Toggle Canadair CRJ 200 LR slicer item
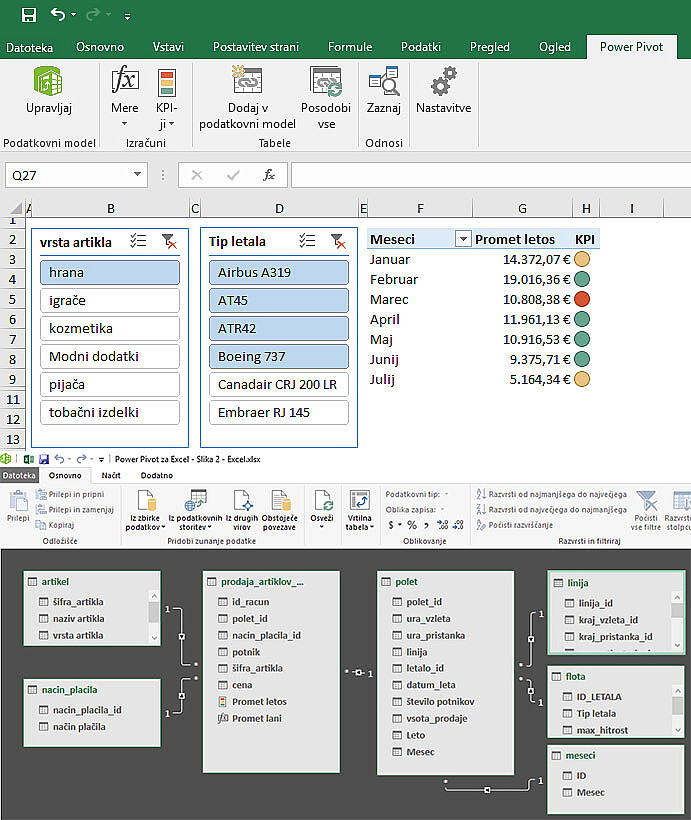This screenshot has width=691, height=820. point(279,384)
